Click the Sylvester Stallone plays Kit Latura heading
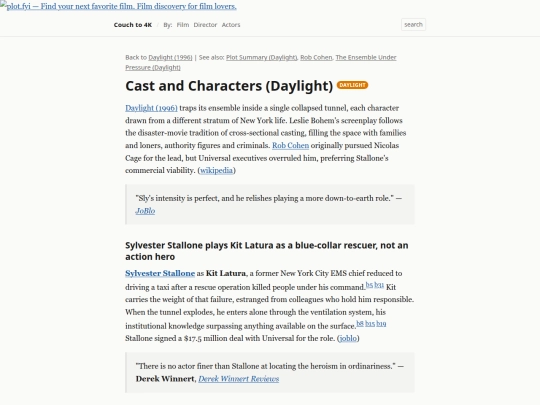Screen dimensions: 540x405 pyautogui.click(x=267, y=251)
